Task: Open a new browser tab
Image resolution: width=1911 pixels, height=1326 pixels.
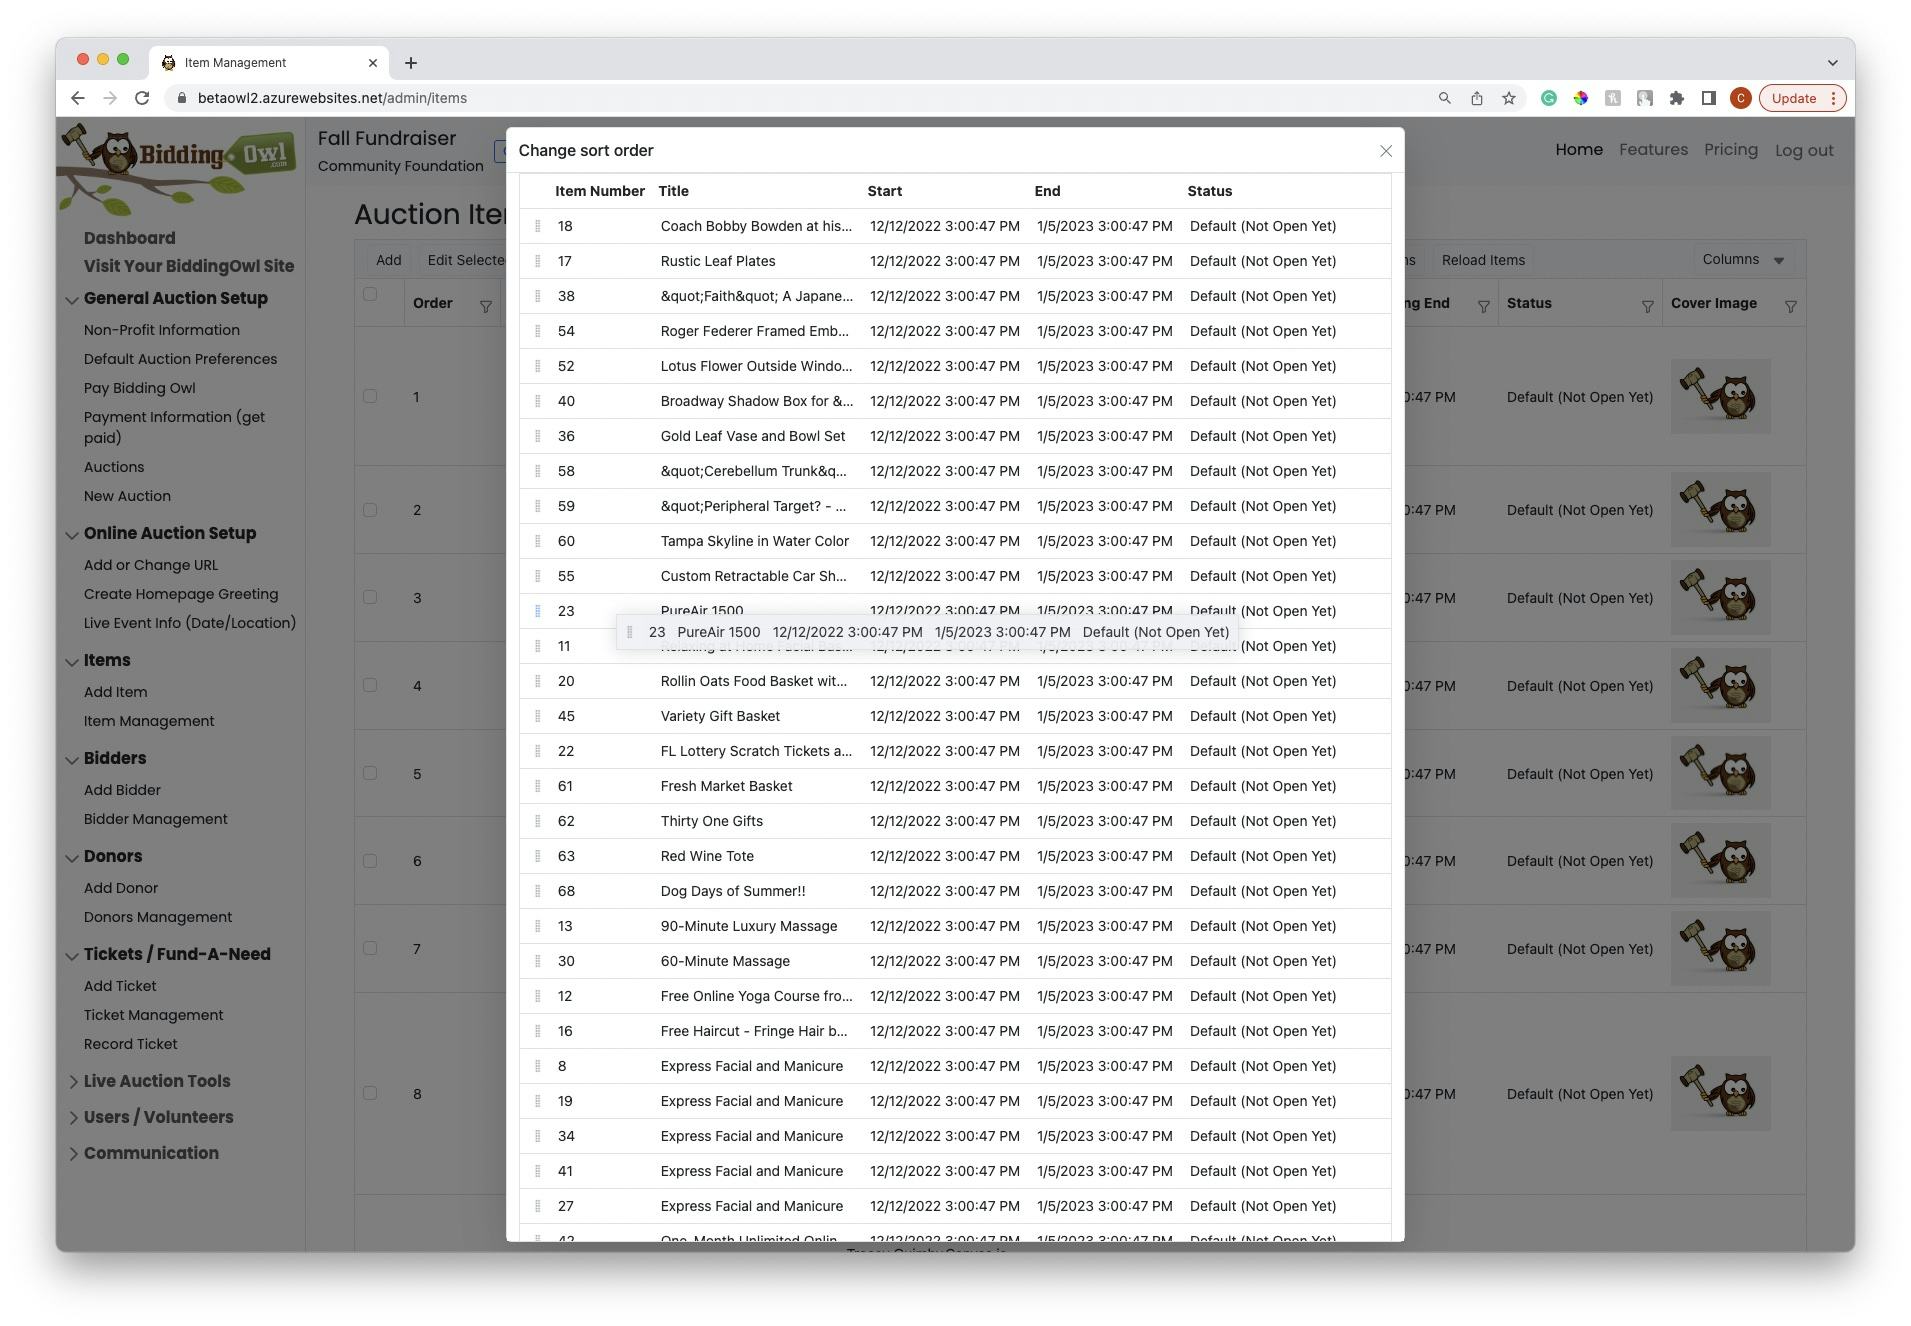Action: pyautogui.click(x=411, y=63)
